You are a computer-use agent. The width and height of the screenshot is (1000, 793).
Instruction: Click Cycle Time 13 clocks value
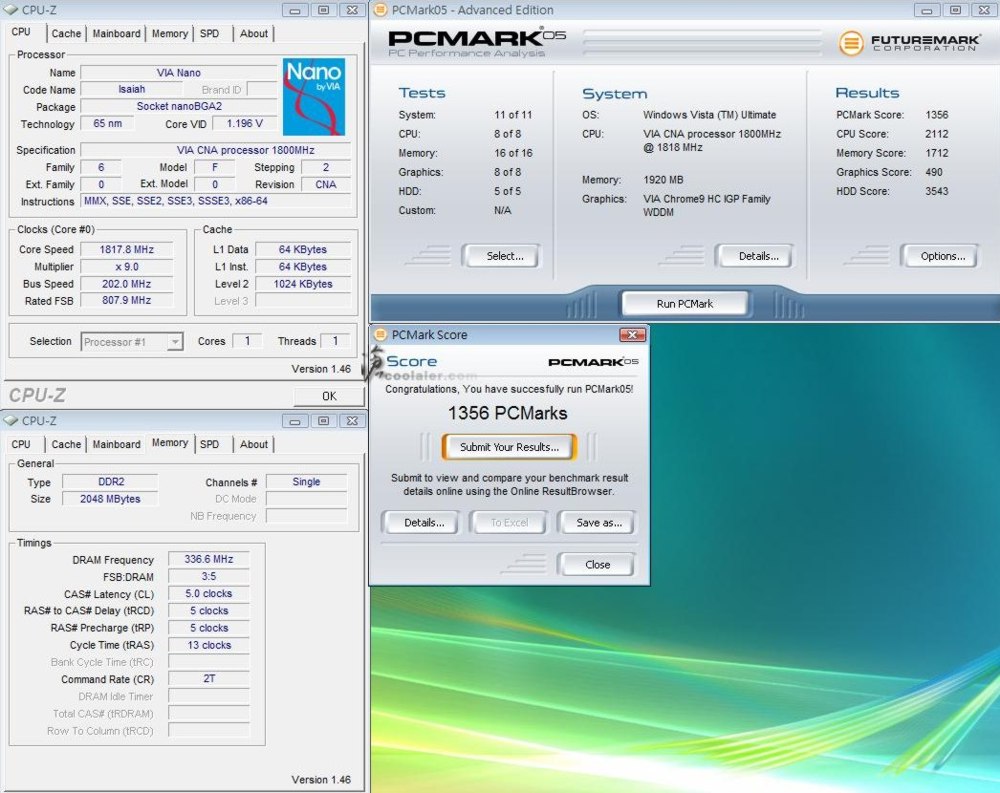(x=209, y=645)
